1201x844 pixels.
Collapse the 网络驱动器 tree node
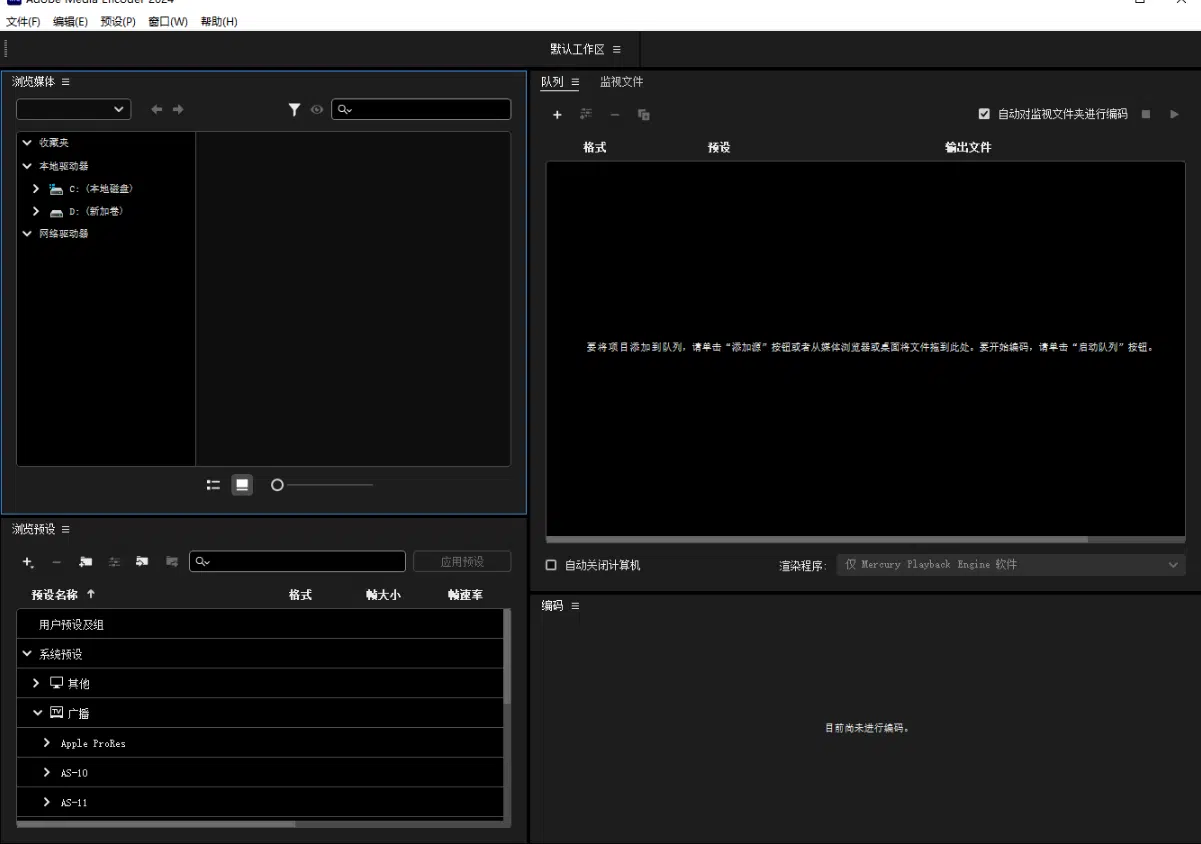click(26, 234)
